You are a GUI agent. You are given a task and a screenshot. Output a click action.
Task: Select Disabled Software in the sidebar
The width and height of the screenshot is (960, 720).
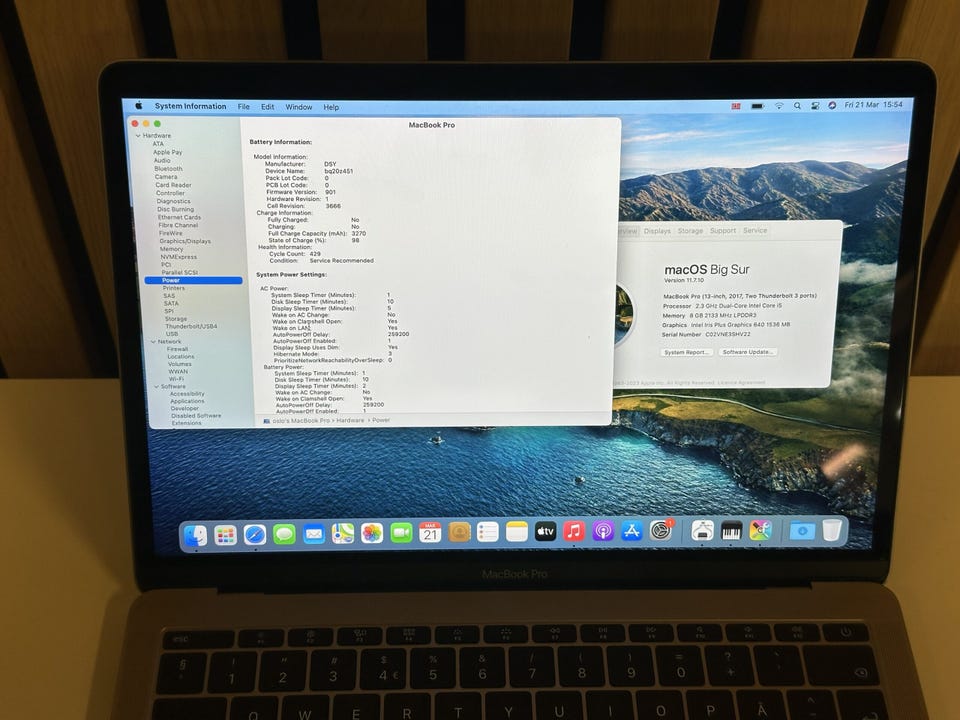point(197,416)
